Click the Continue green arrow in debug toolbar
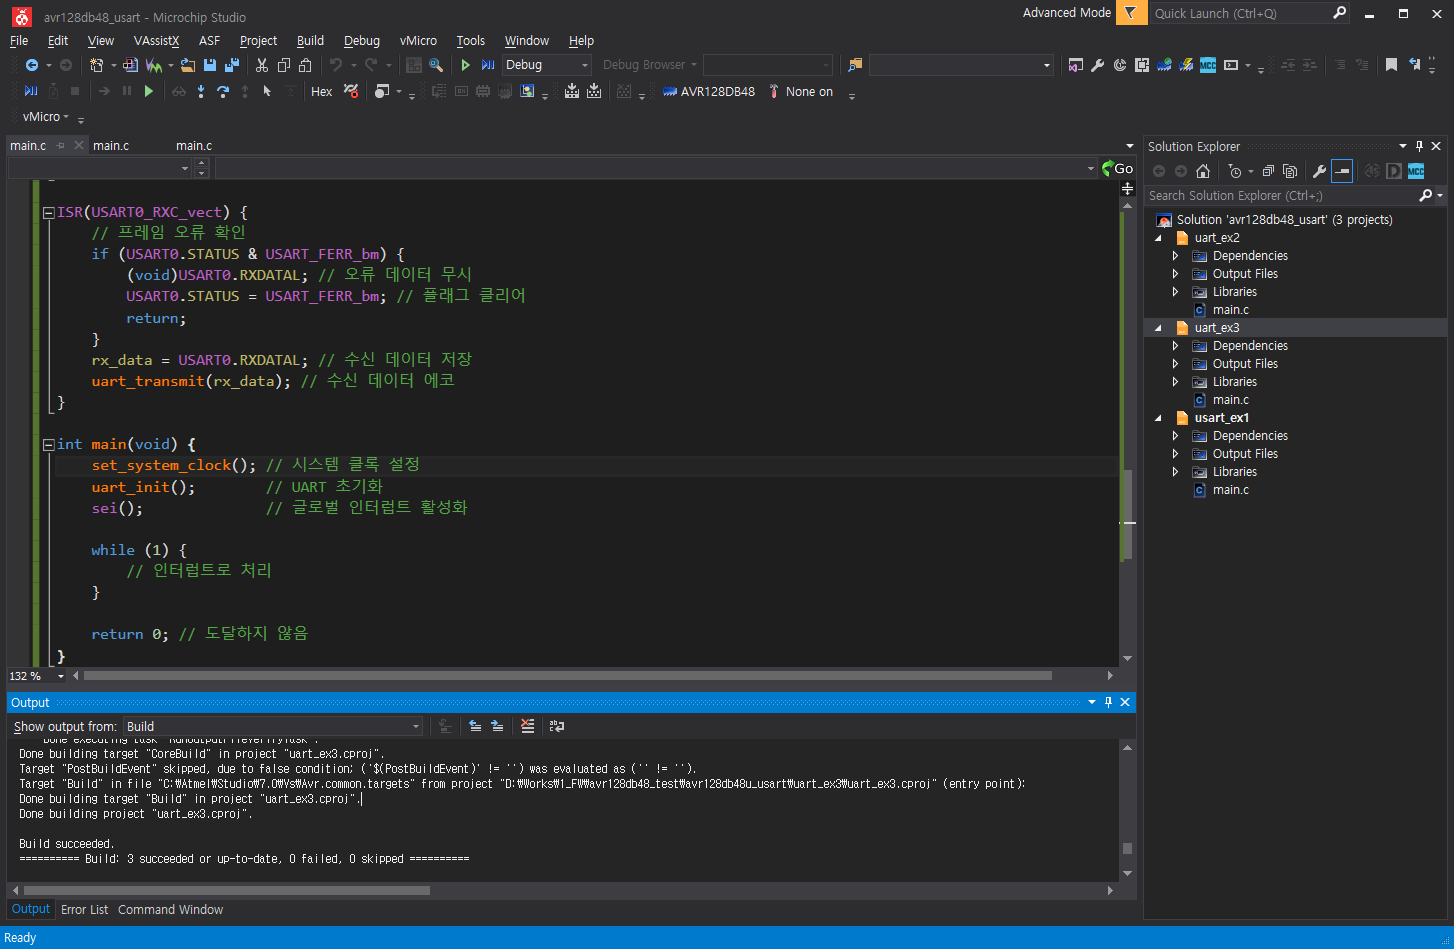 [149, 91]
